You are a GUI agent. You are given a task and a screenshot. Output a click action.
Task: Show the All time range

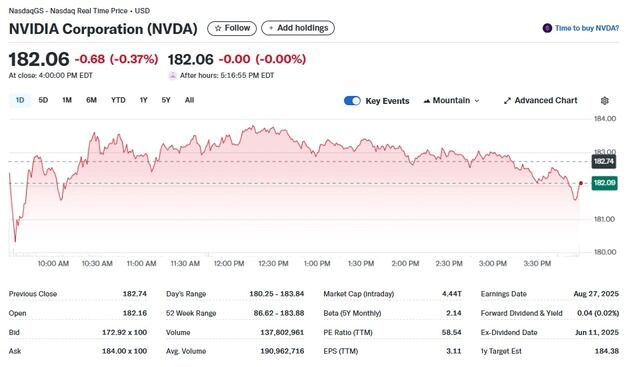point(189,100)
